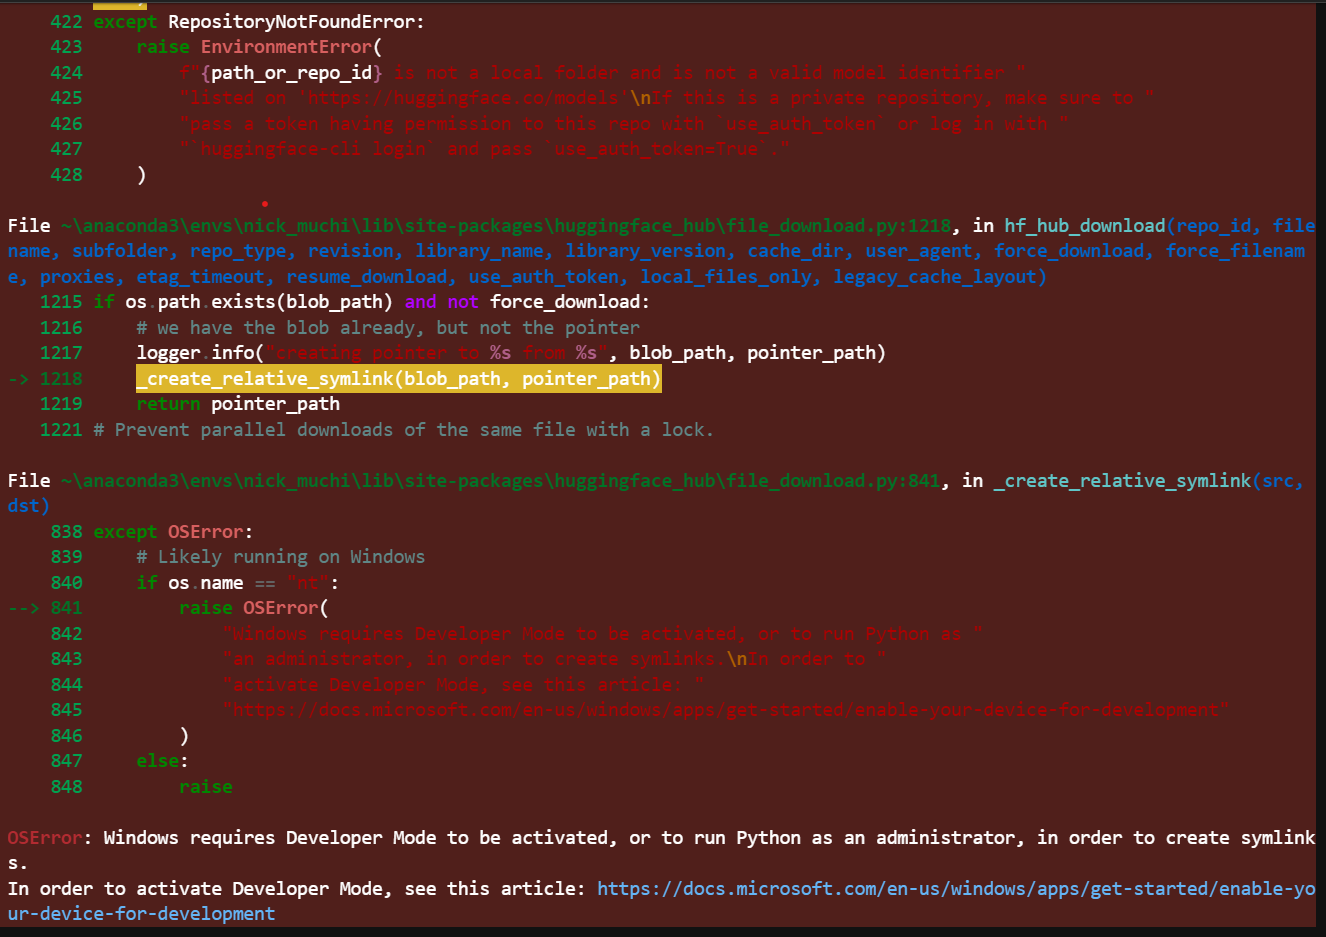Click the highlighted _create_relative_symlink call line
The image size is (1326, 937).
tap(398, 379)
